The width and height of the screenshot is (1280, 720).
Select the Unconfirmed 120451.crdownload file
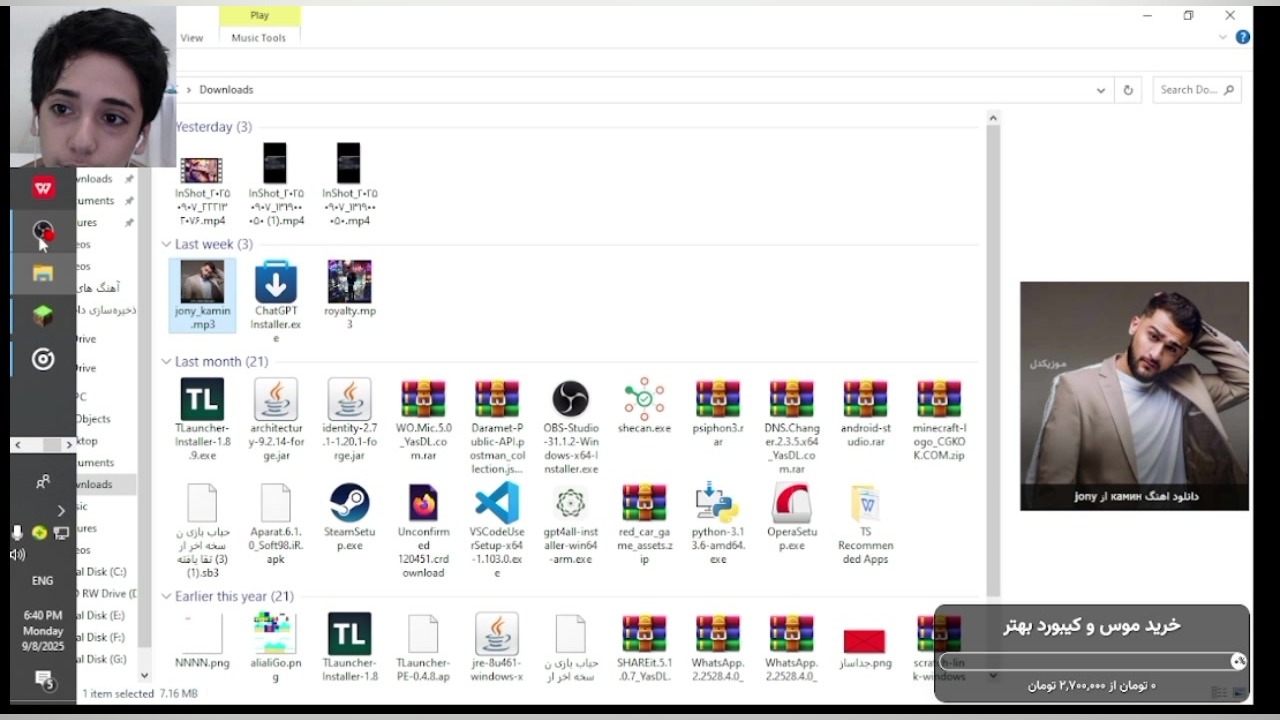(423, 530)
